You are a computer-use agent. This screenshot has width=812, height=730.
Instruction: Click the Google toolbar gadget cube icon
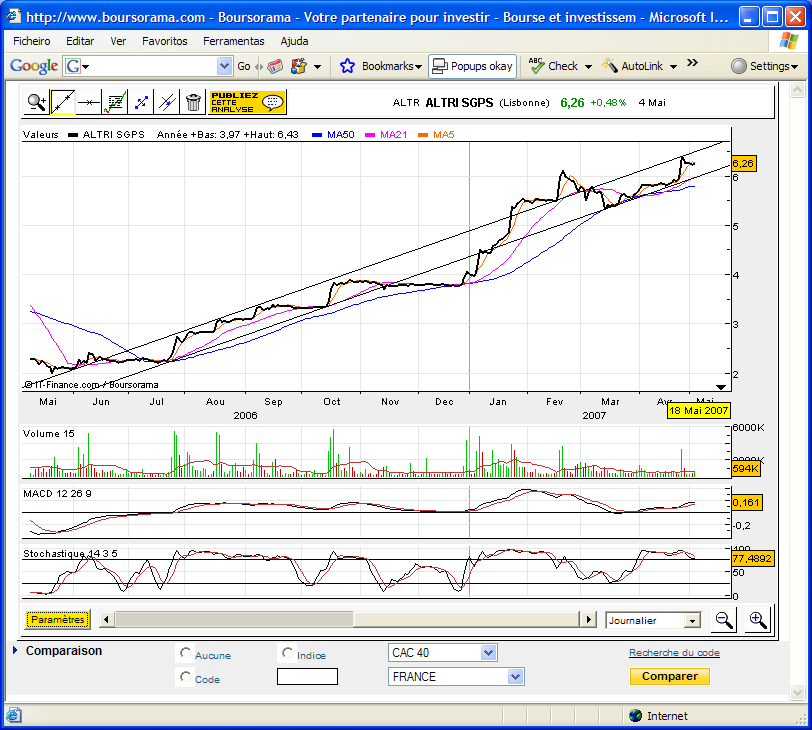(299, 66)
